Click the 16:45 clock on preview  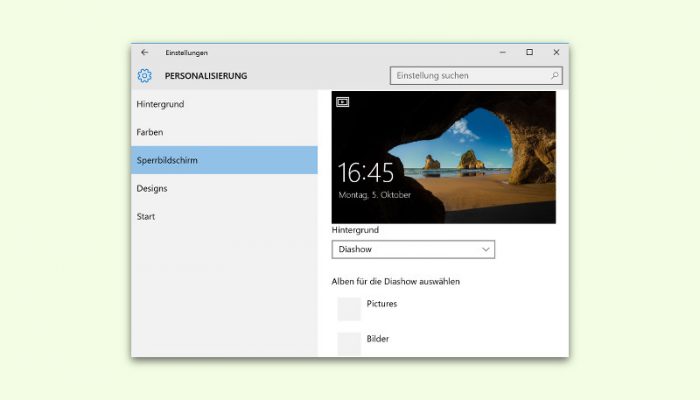tap(366, 172)
